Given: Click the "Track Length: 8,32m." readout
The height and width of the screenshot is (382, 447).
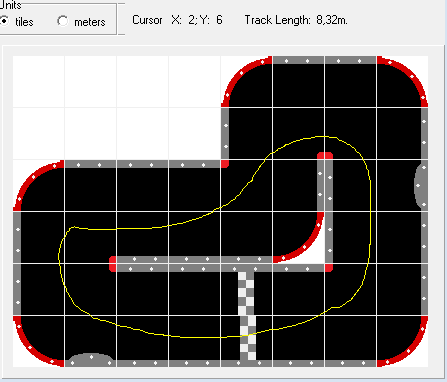Looking at the screenshot, I should point(296,20).
